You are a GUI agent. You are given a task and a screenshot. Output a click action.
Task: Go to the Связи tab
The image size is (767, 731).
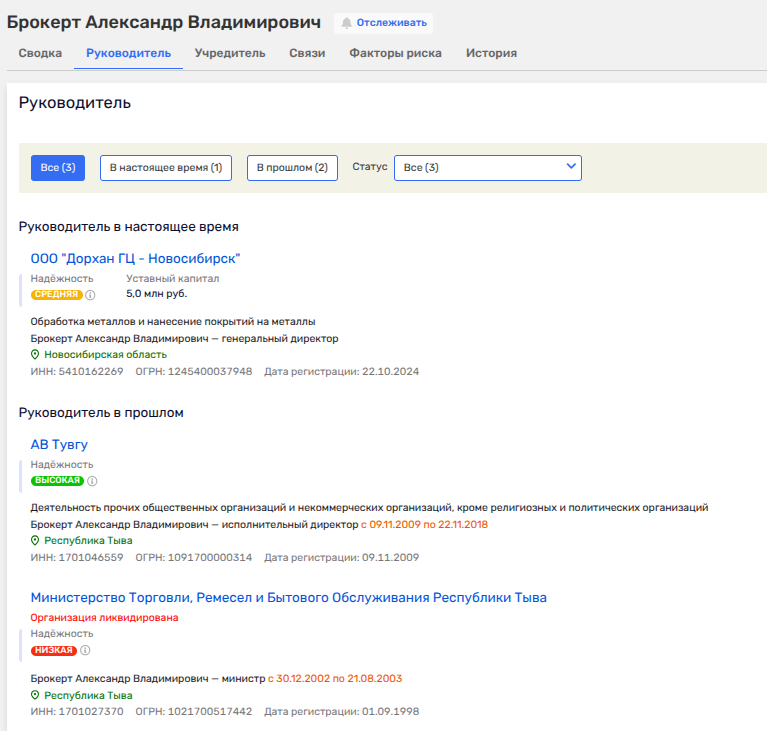click(307, 53)
